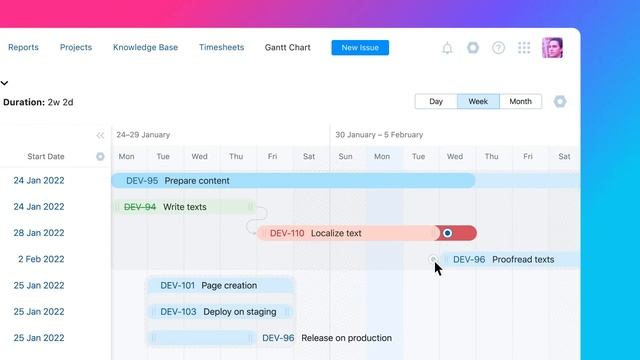Open the Start Date column settings gear
This screenshot has width=640, height=360.
(100, 156)
